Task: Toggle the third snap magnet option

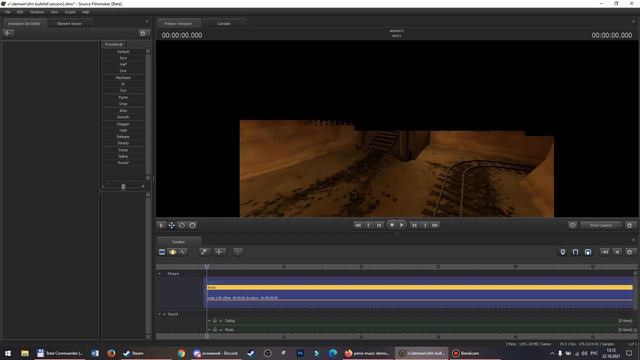Action: pyautogui.click(x=588, y=252)
